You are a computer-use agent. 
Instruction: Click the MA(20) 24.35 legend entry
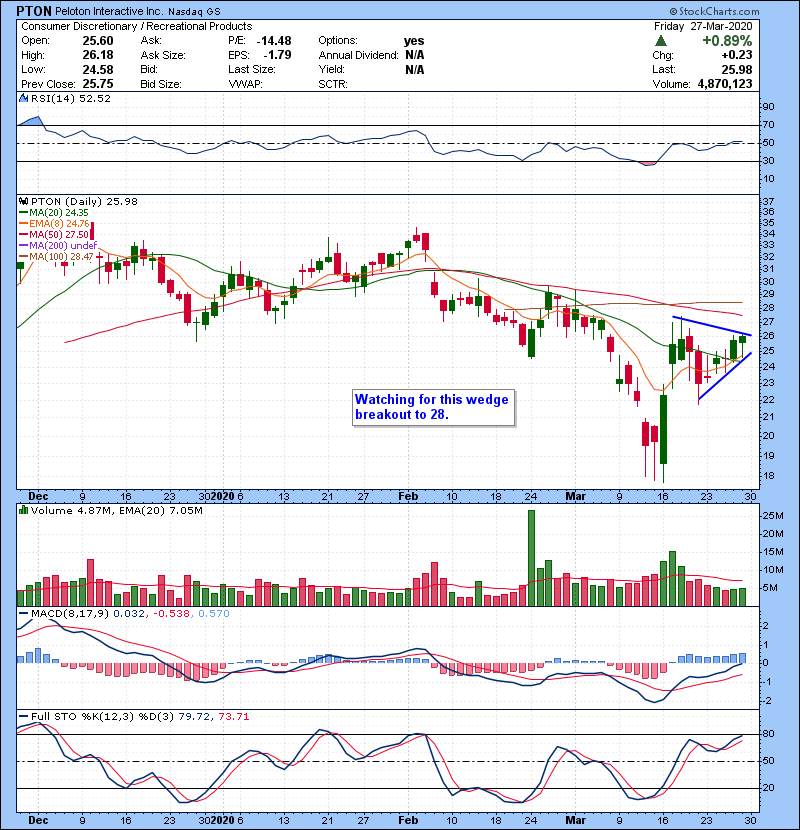click(x=59, y=213)
